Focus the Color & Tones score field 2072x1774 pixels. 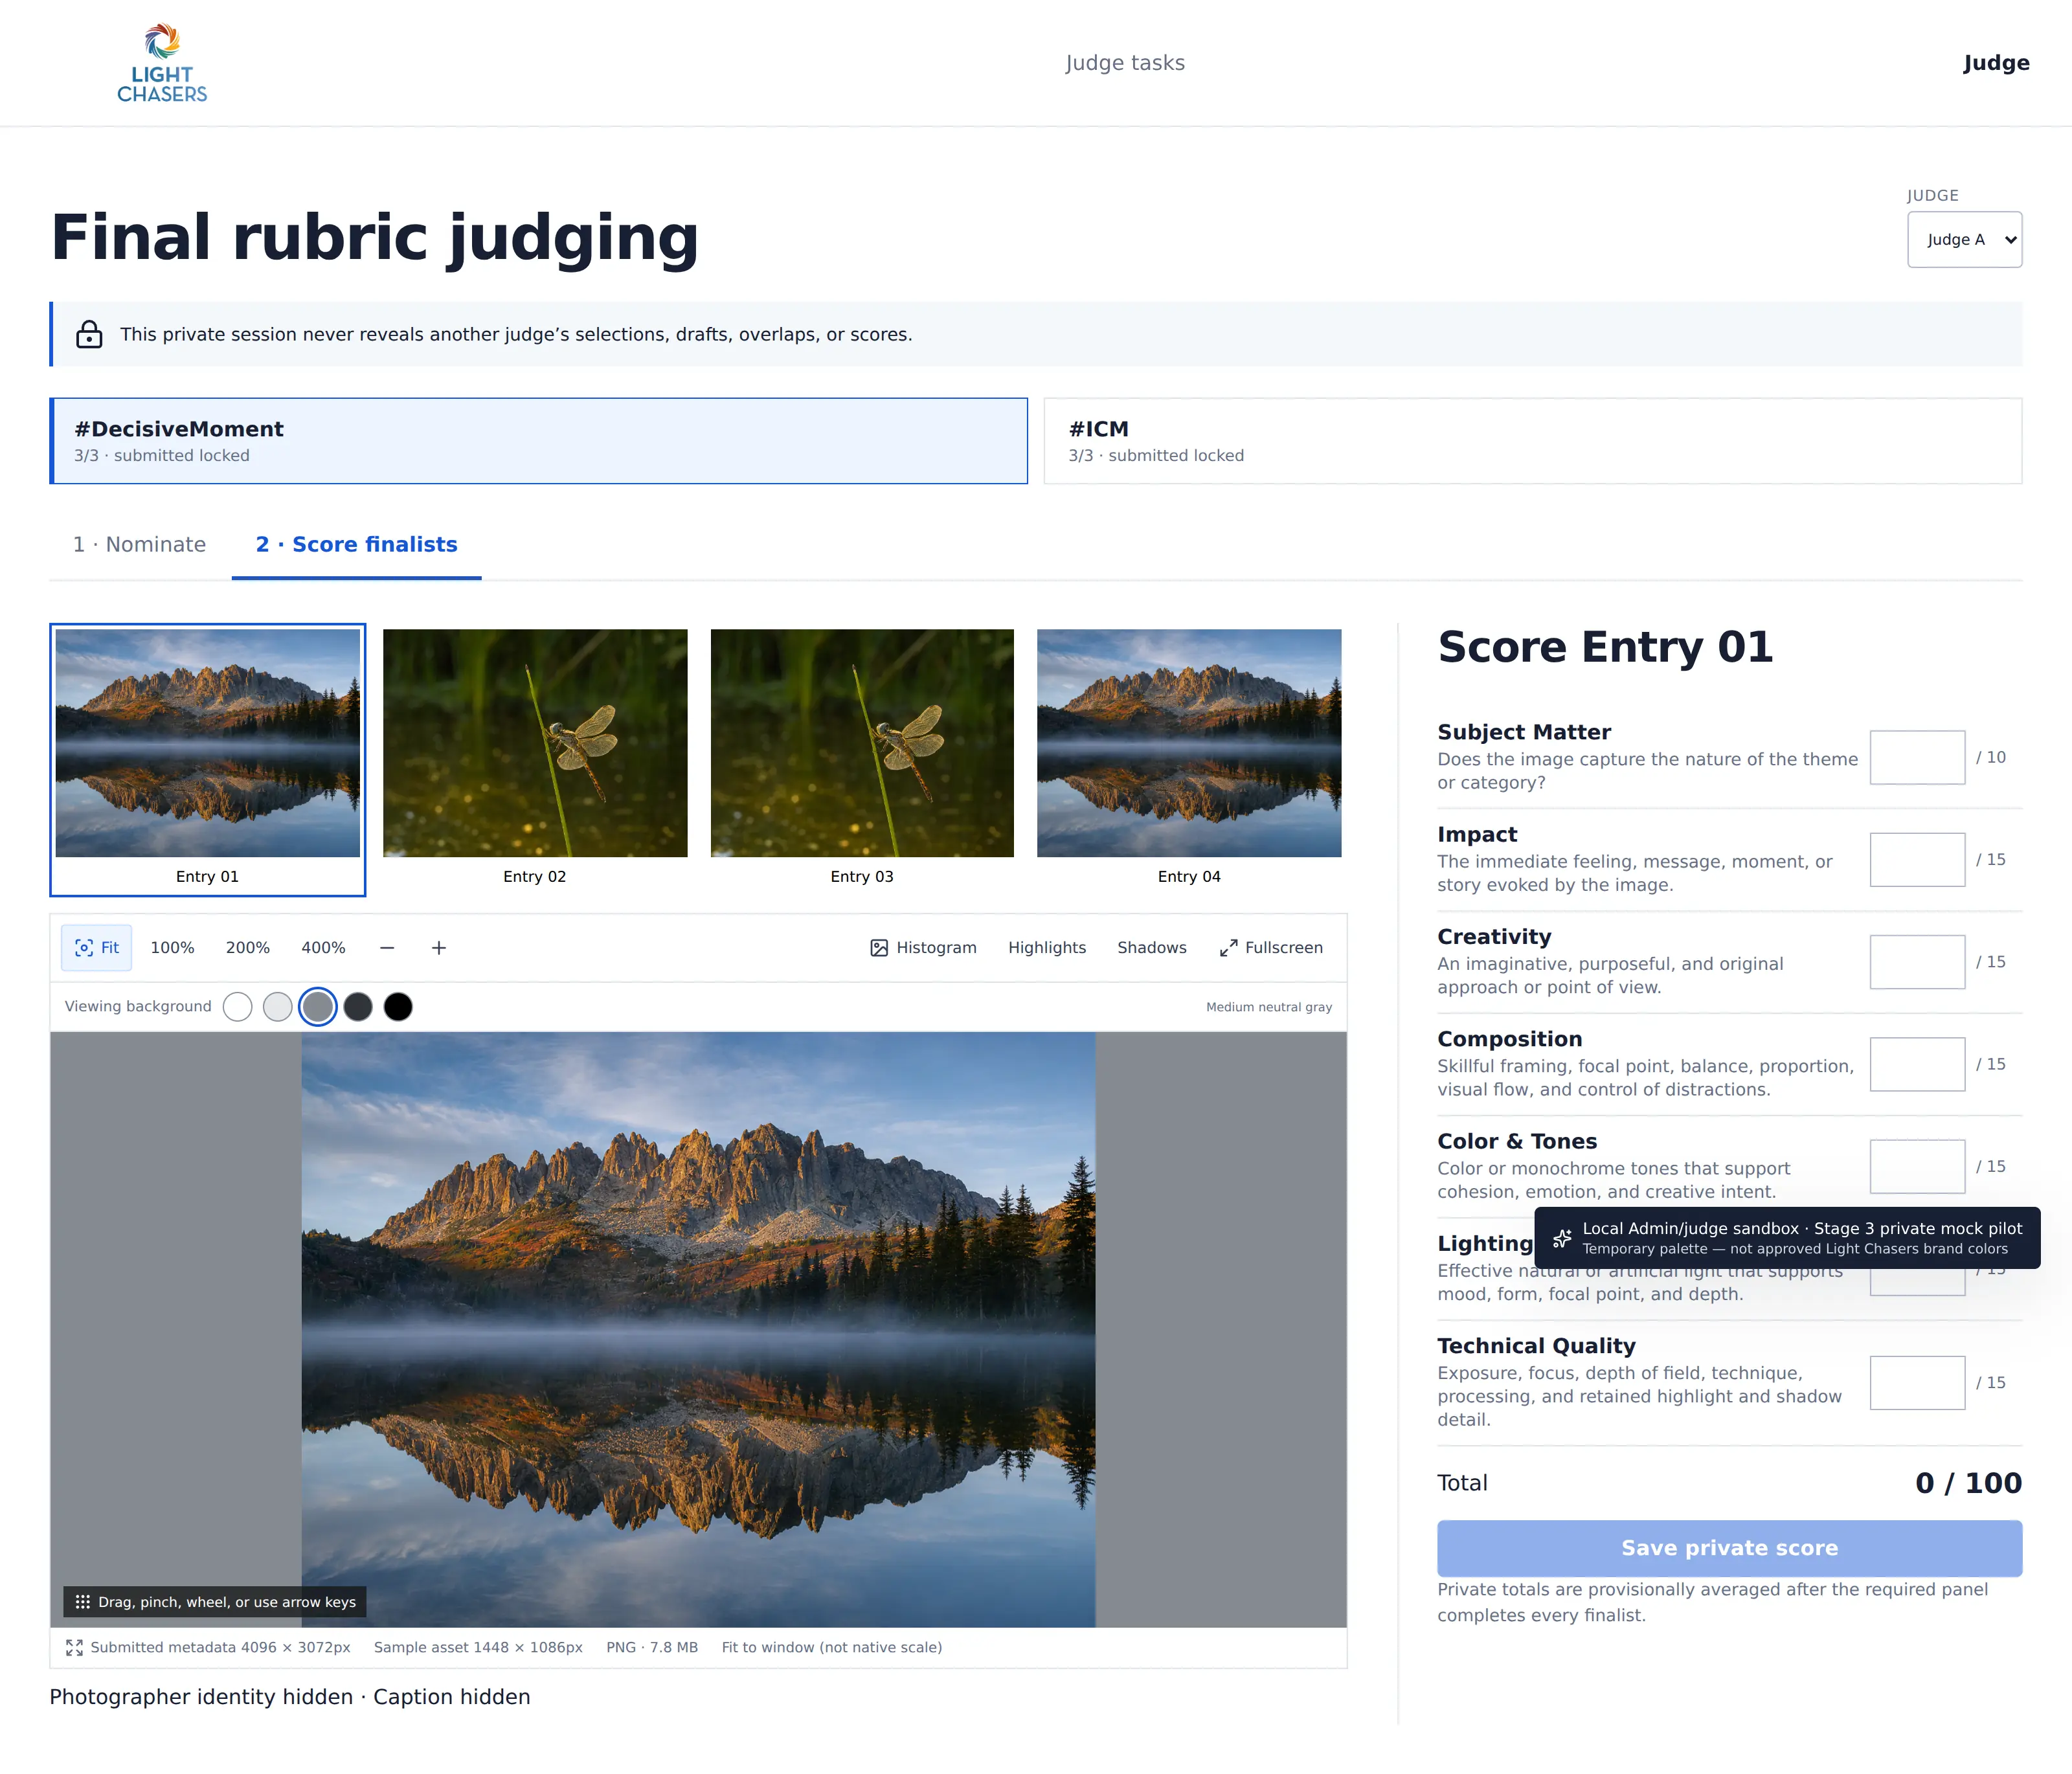point(1917,1166)
